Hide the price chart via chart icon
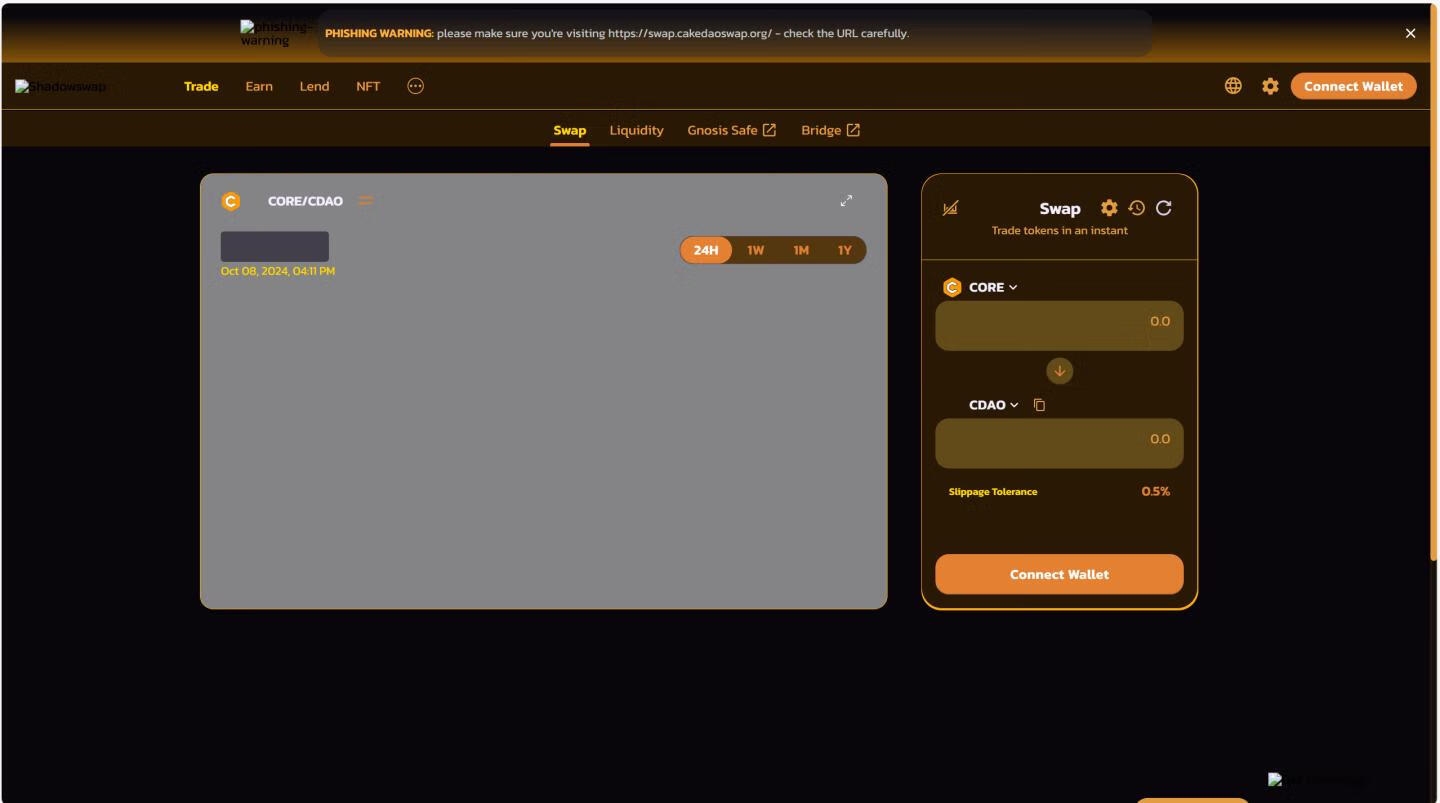 [x=950, y=208]
